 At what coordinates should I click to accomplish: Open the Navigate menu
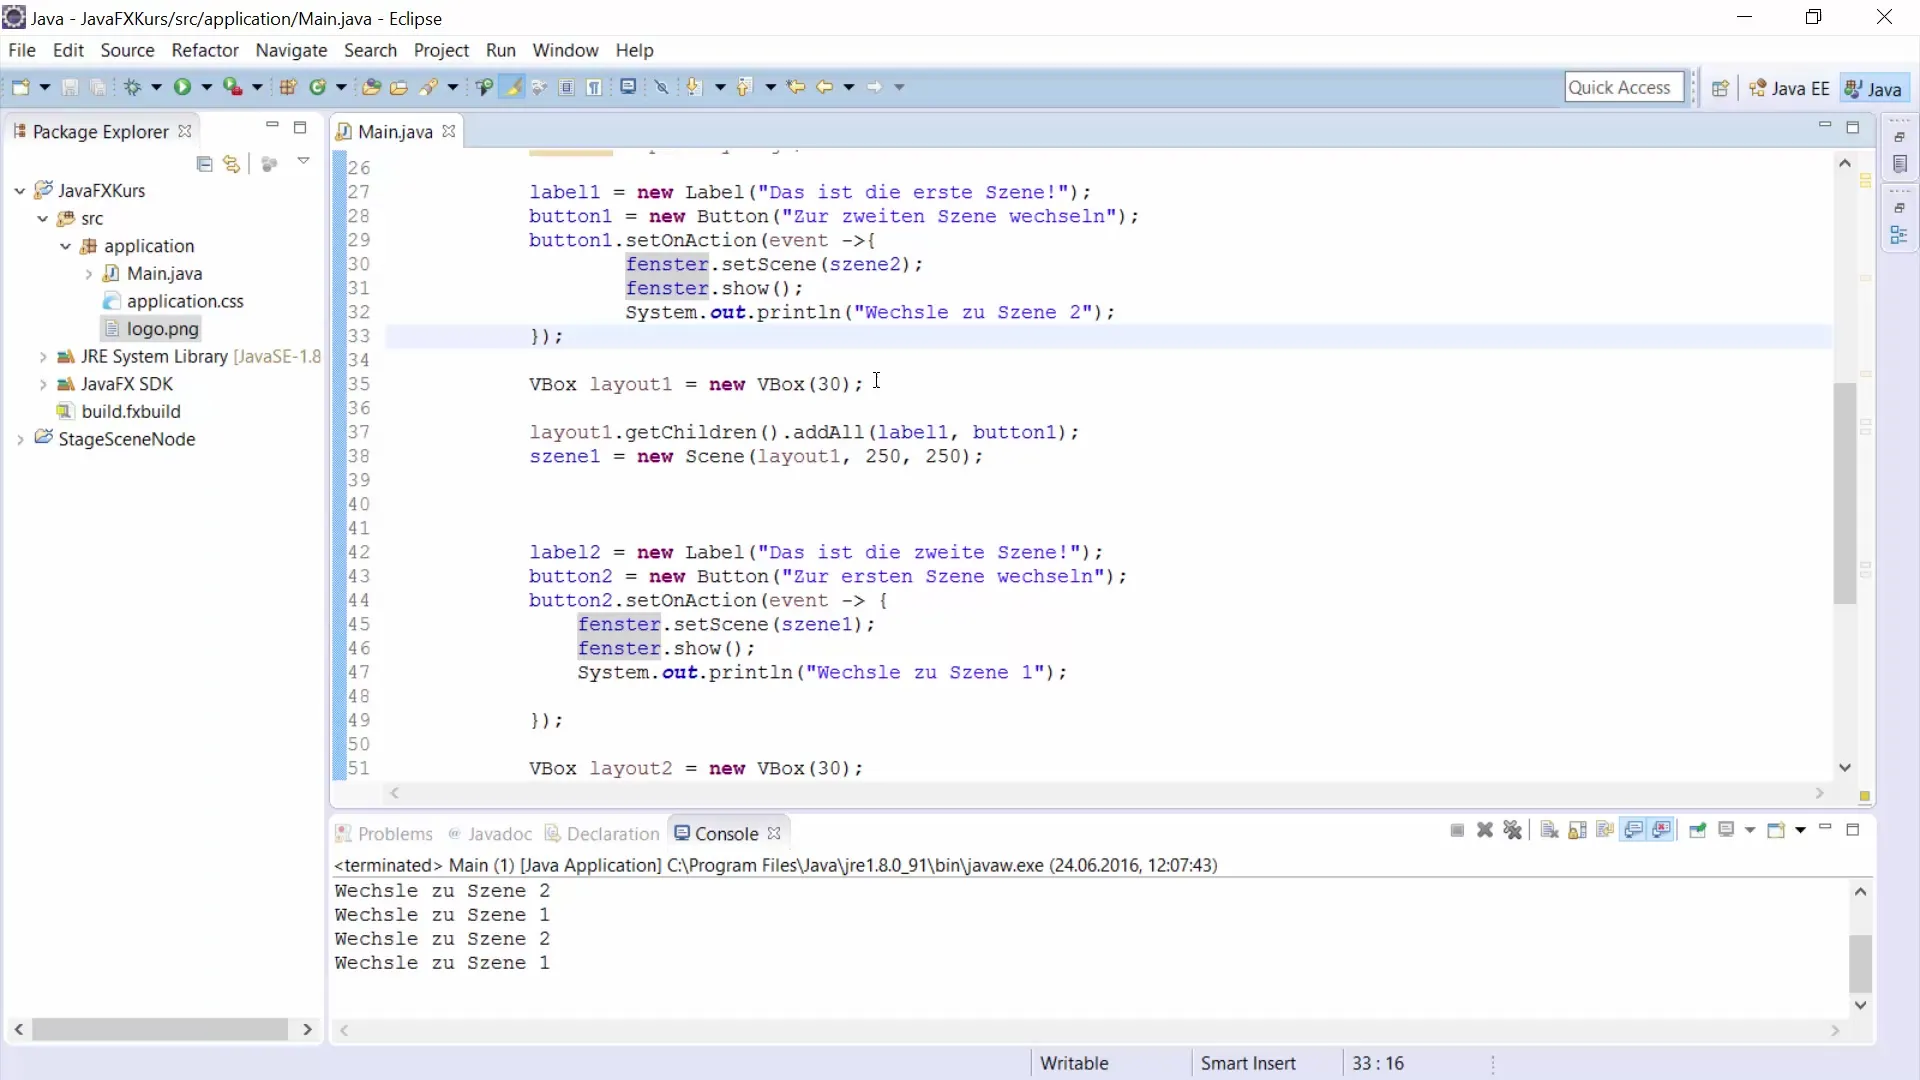pyautogui.click(x=291, y=50)
